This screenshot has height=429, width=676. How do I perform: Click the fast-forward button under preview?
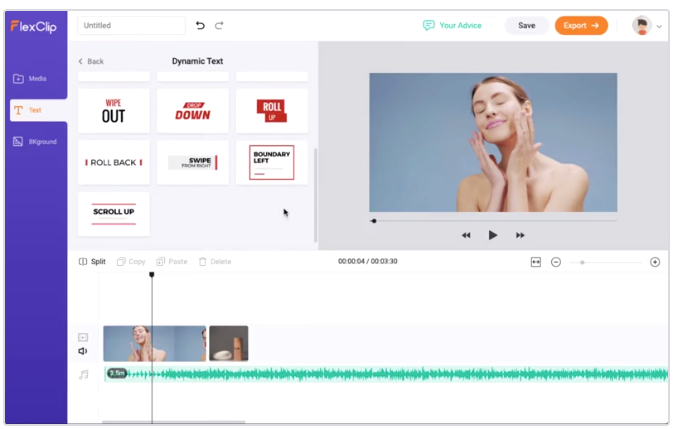(520, 235)
